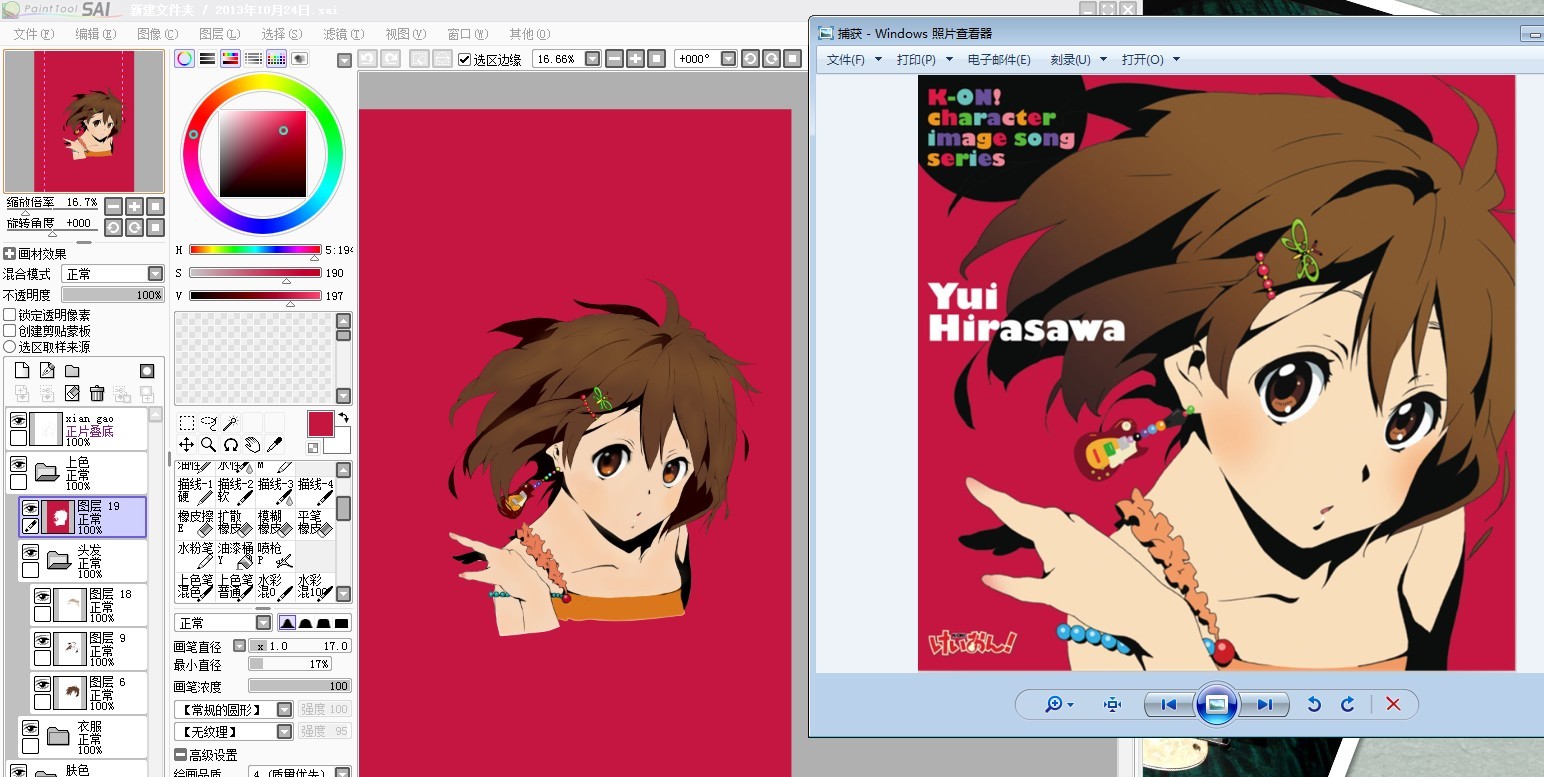Click 电子邮件(E) in Photo Viewer
Viewport: 1544px width, 777px height.
click(x=999, y=60)
